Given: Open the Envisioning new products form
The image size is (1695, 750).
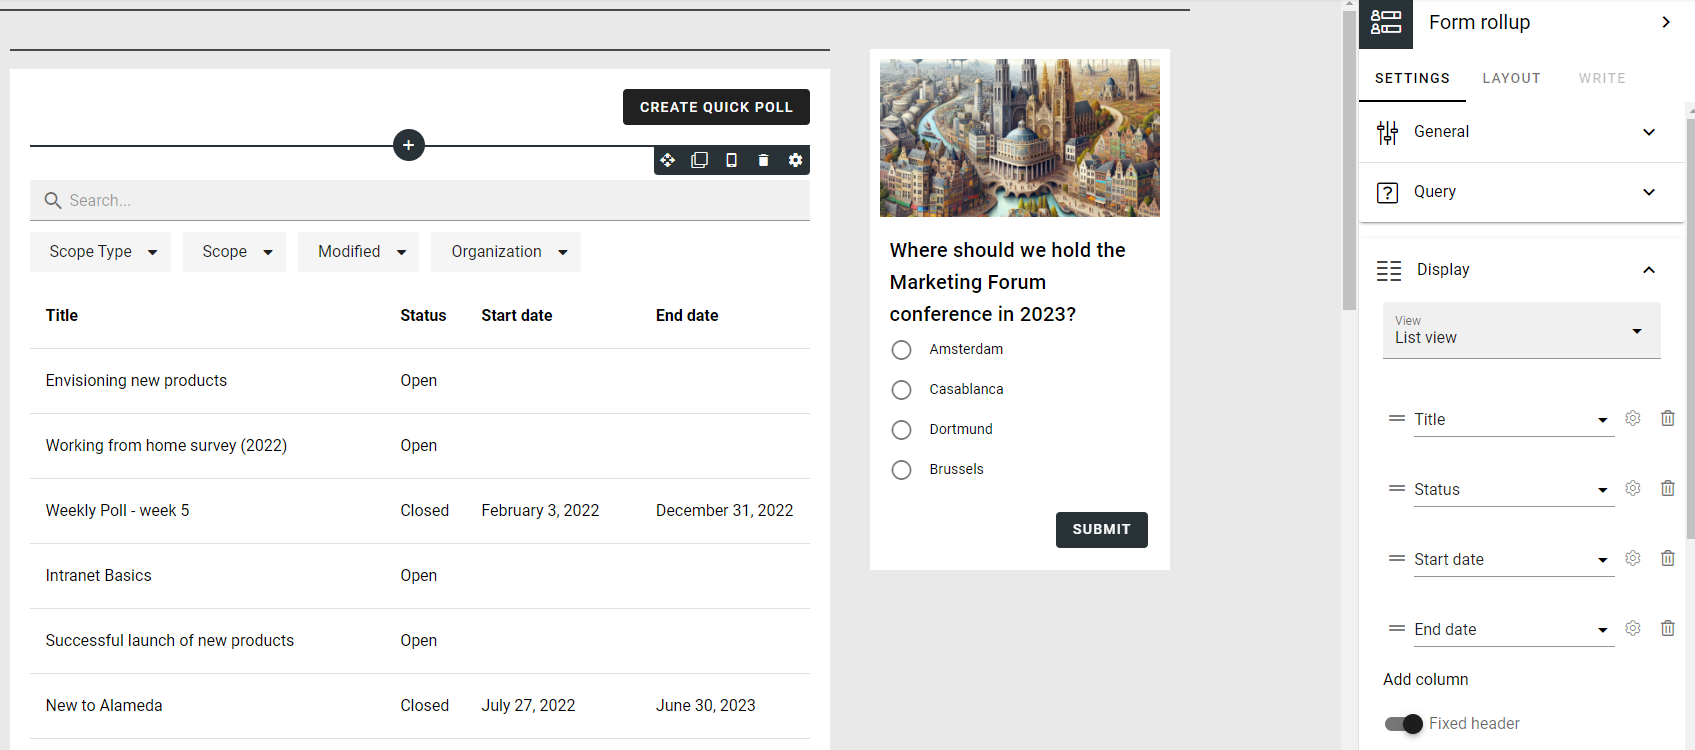Looking at the screenshot, I should click(x=136, y=381).
